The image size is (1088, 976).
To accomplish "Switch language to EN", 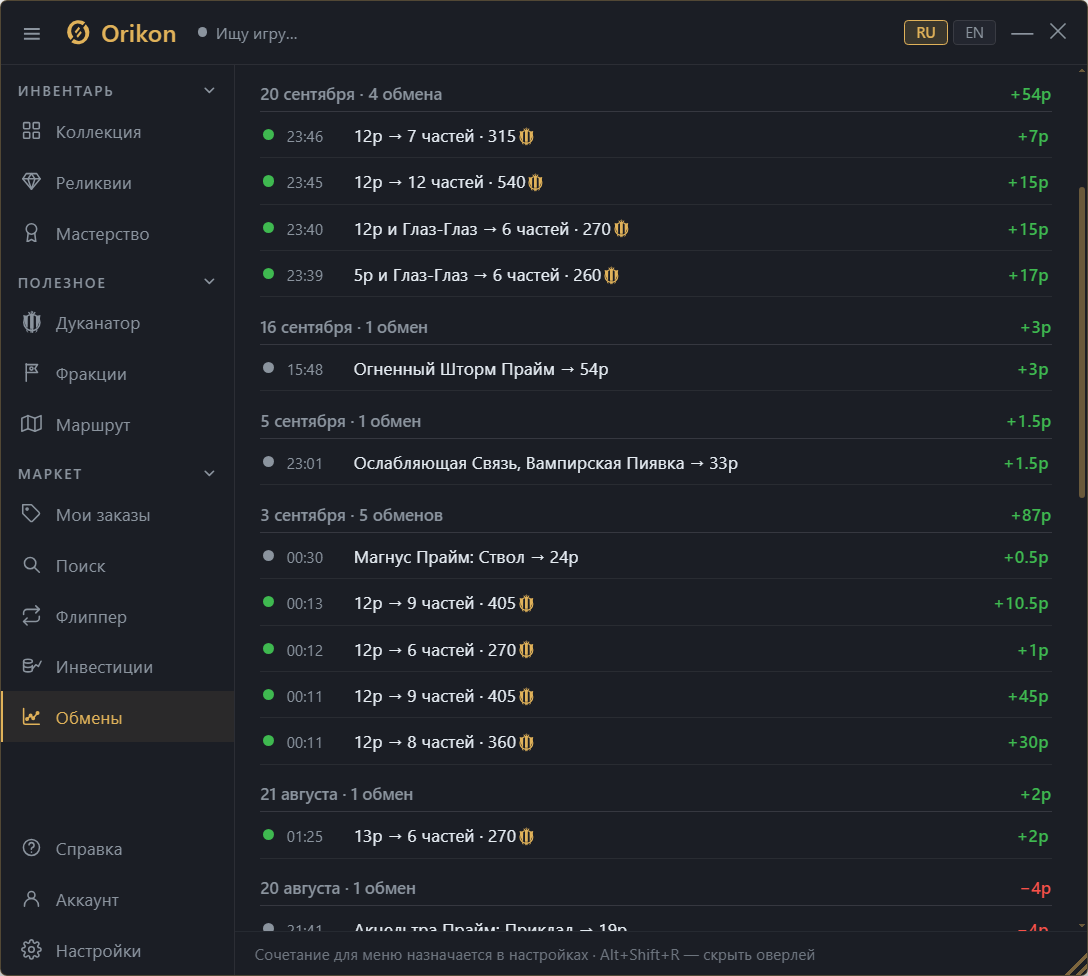I will click(974, 33).
